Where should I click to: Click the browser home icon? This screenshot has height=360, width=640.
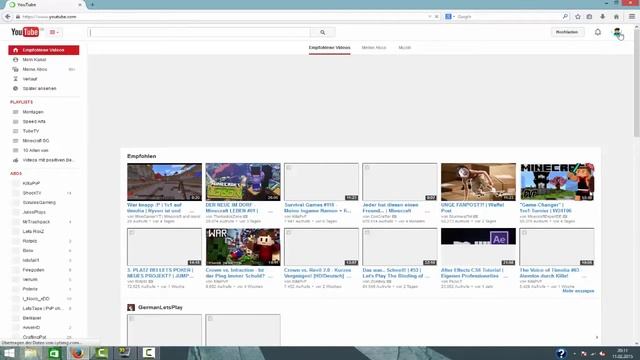point(616,17)
